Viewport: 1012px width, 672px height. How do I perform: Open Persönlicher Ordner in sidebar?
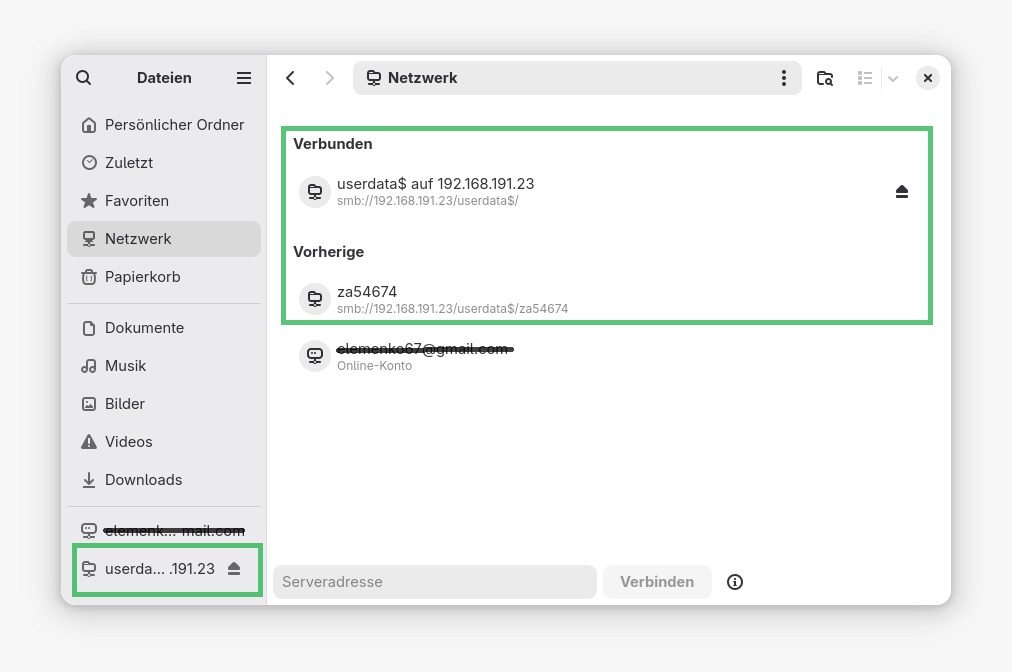(x=164, y=125)
